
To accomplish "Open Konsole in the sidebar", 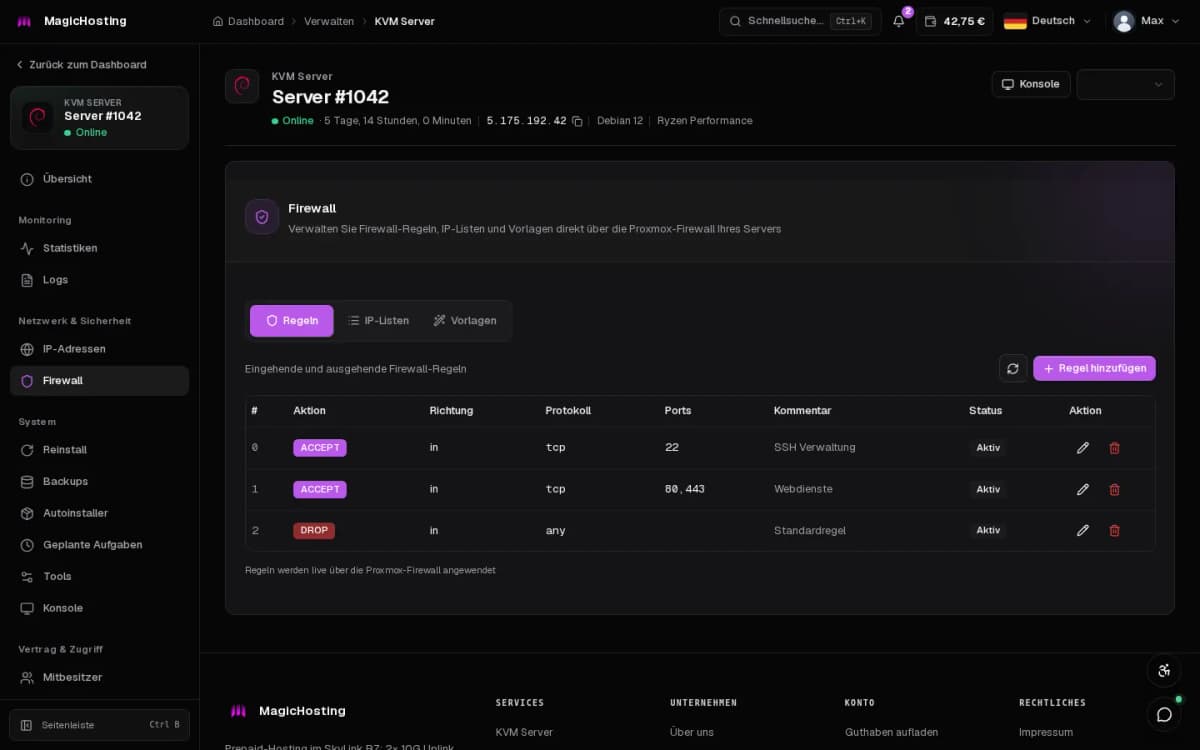I will (x=99, y=608).
